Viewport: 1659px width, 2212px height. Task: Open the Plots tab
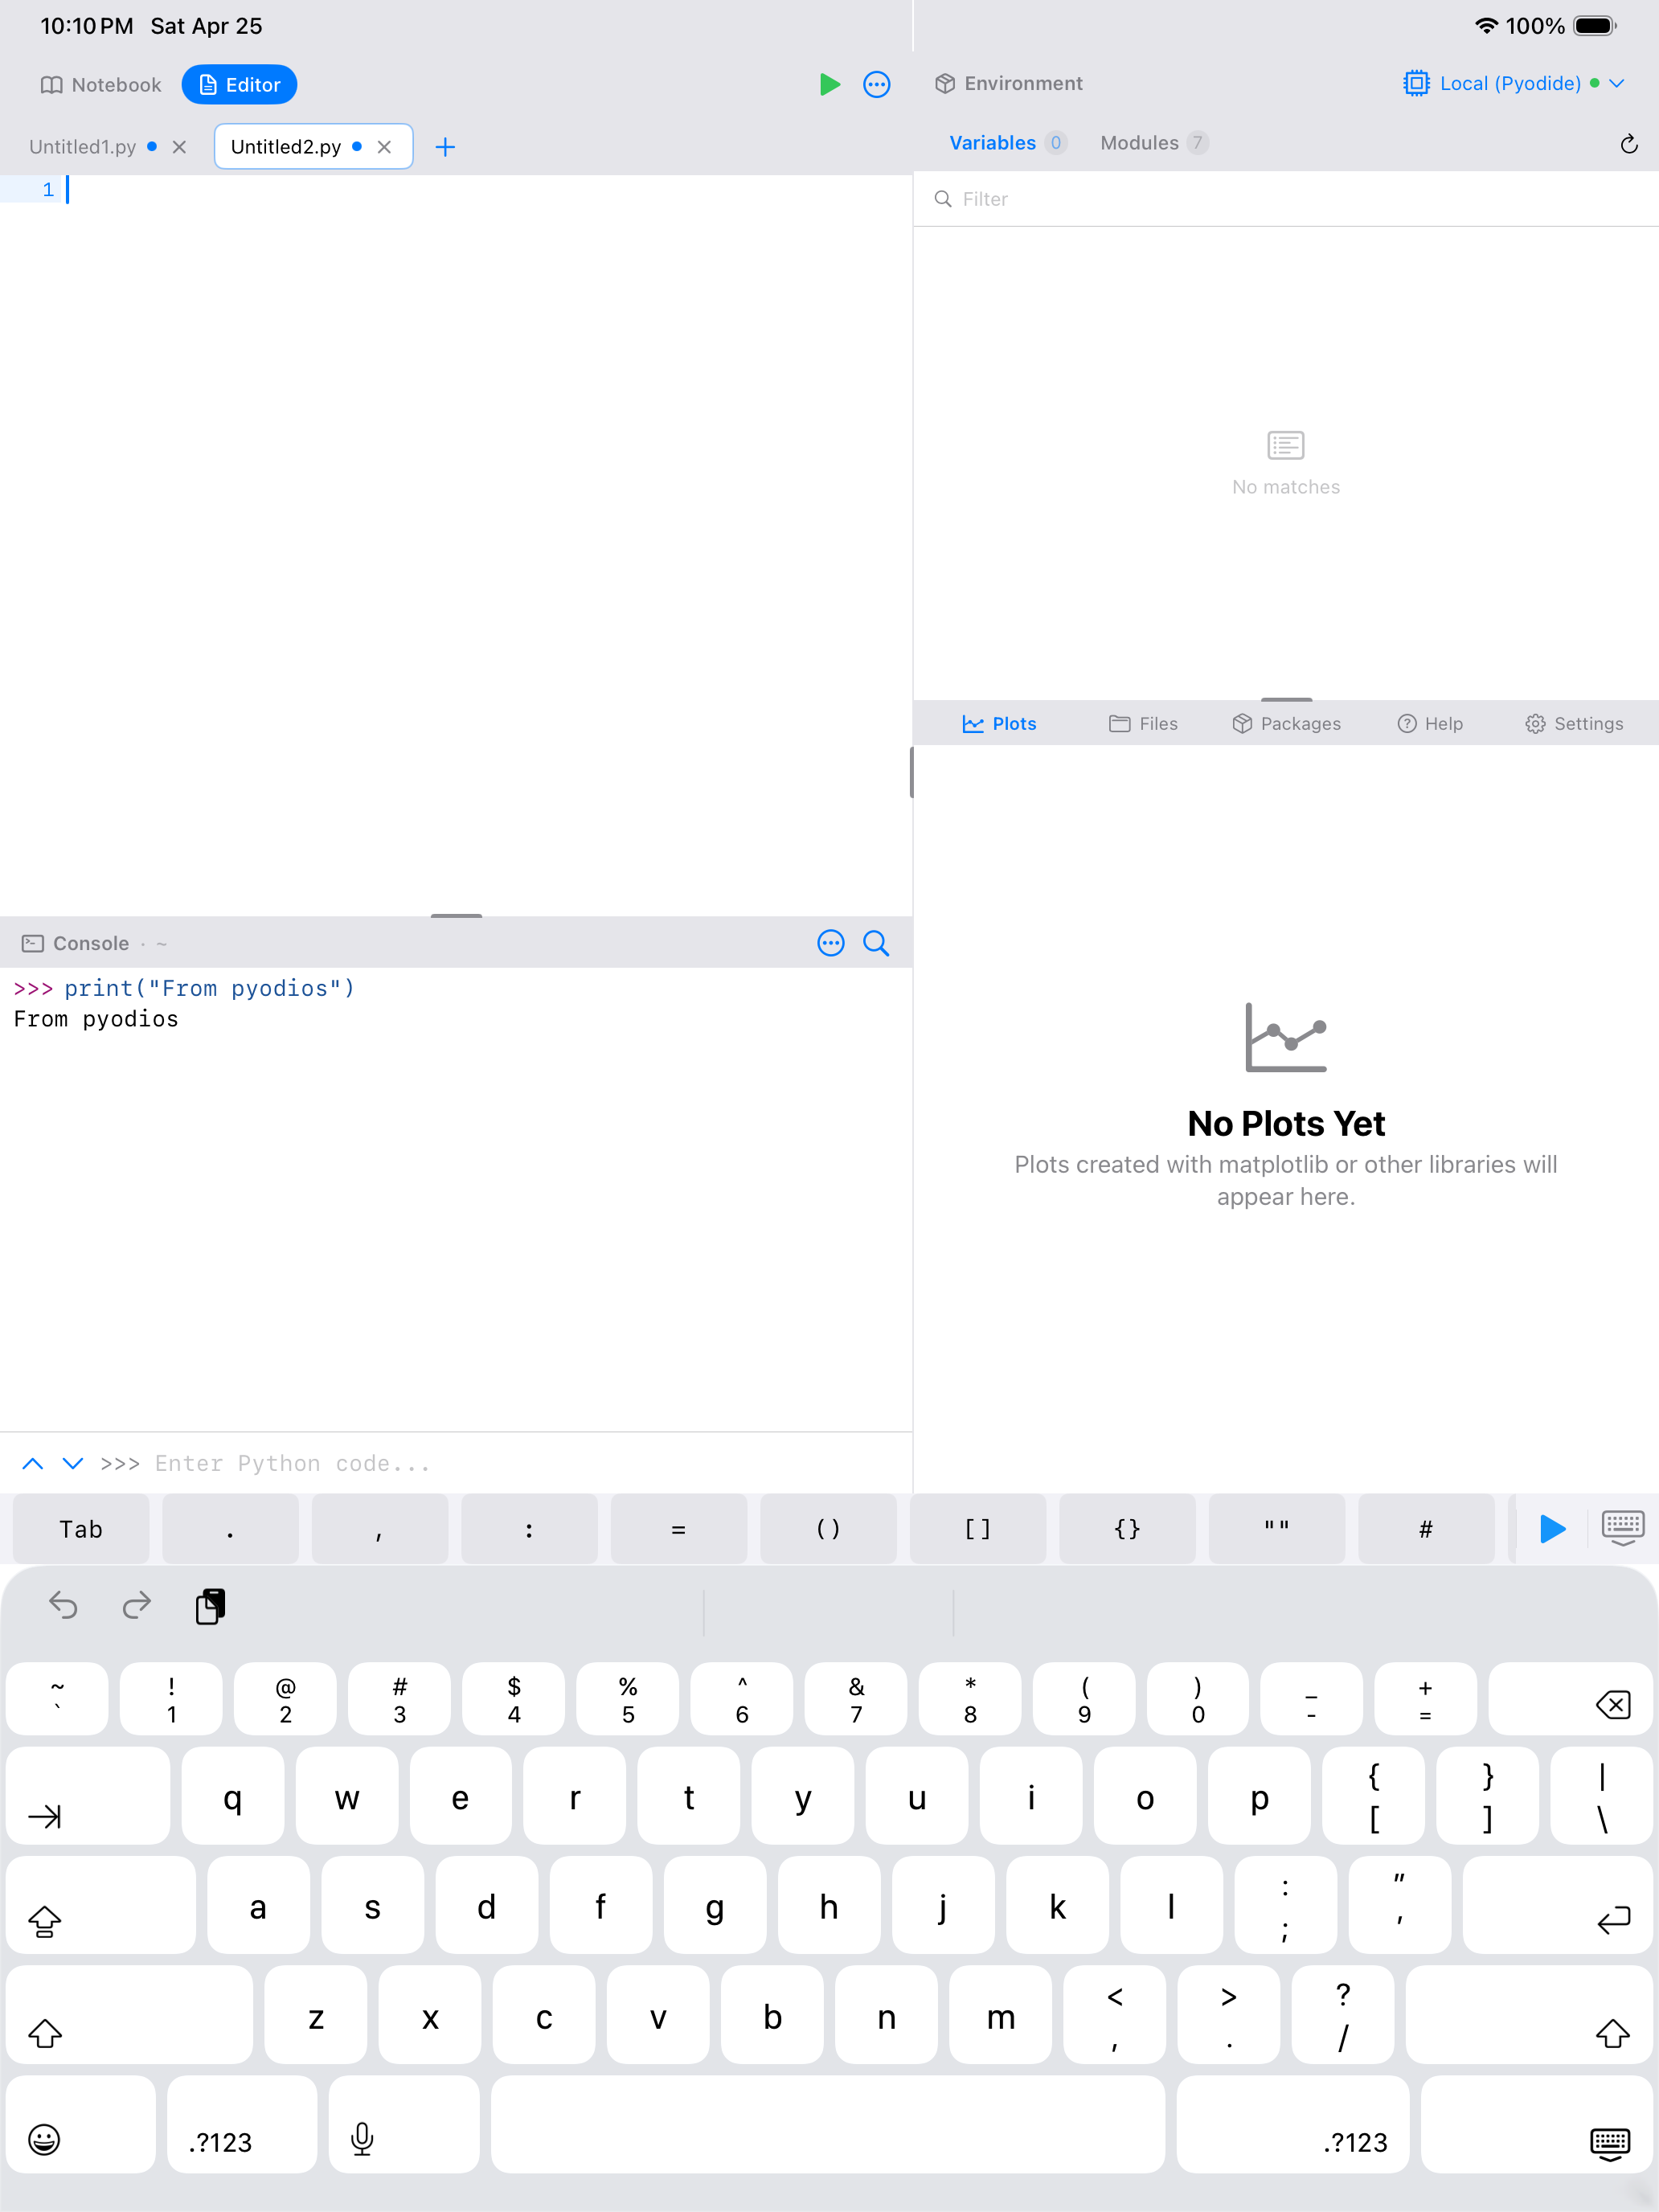[x=999, y=724]
